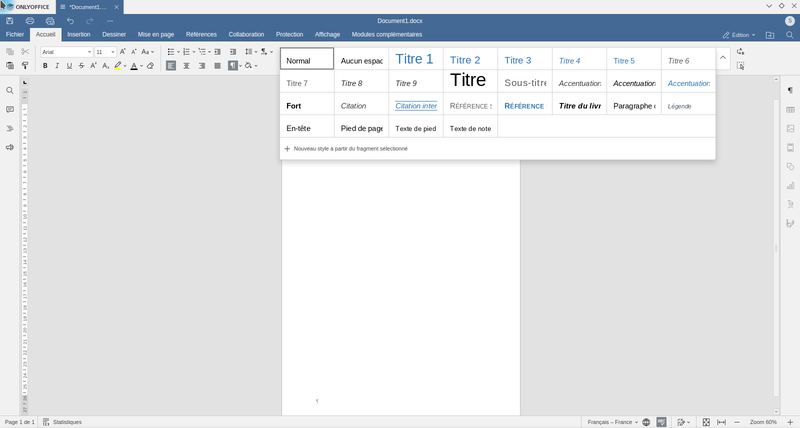The width and height of the screenshot is (800, 428).
Task: Click the Copy style format painter icon
Action: (25, 66)
